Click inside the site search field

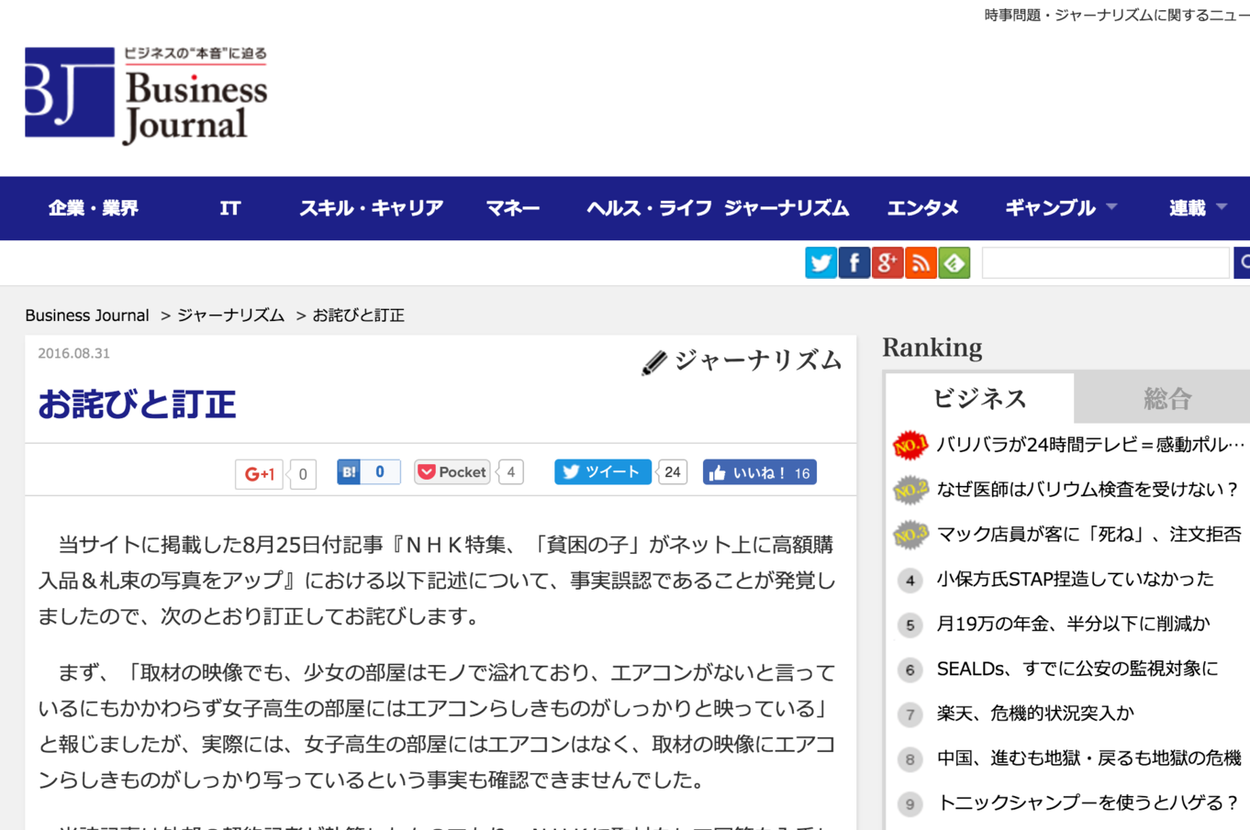[1105, 263]
